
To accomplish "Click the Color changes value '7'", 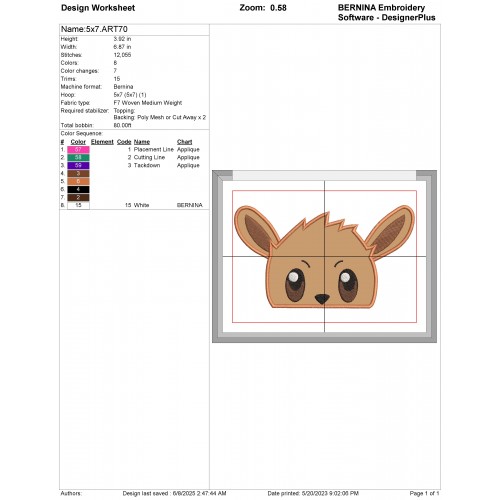I will pos(115,71).
